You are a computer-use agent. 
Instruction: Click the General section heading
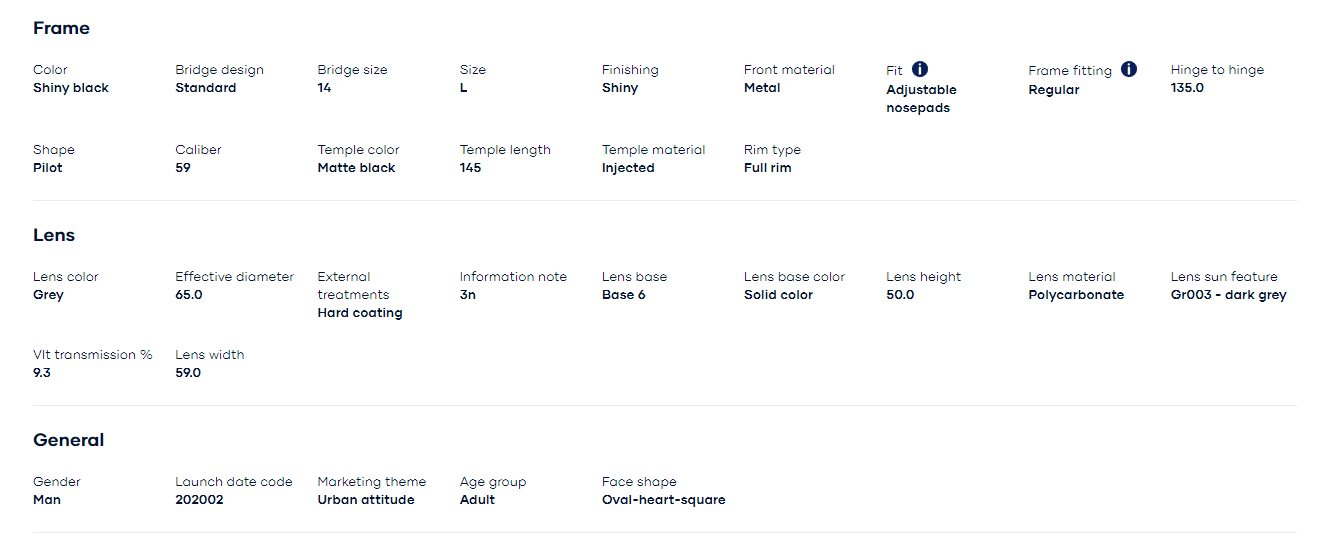coord(69,440)
